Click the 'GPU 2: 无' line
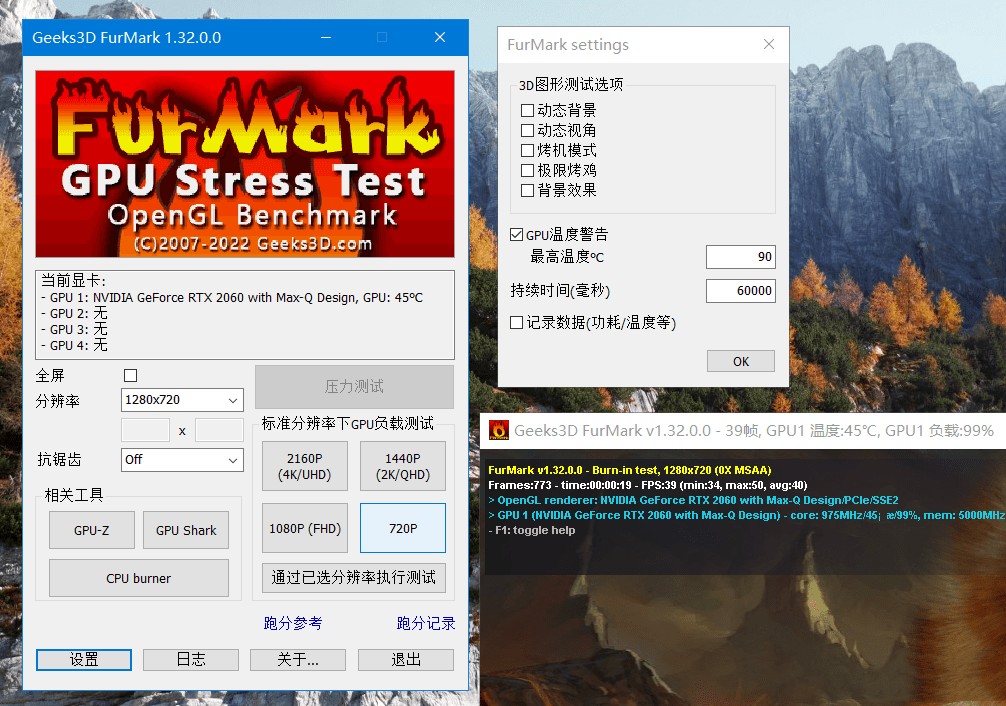1006x706 pixels. pyautogui.click(x=74, y=313)
